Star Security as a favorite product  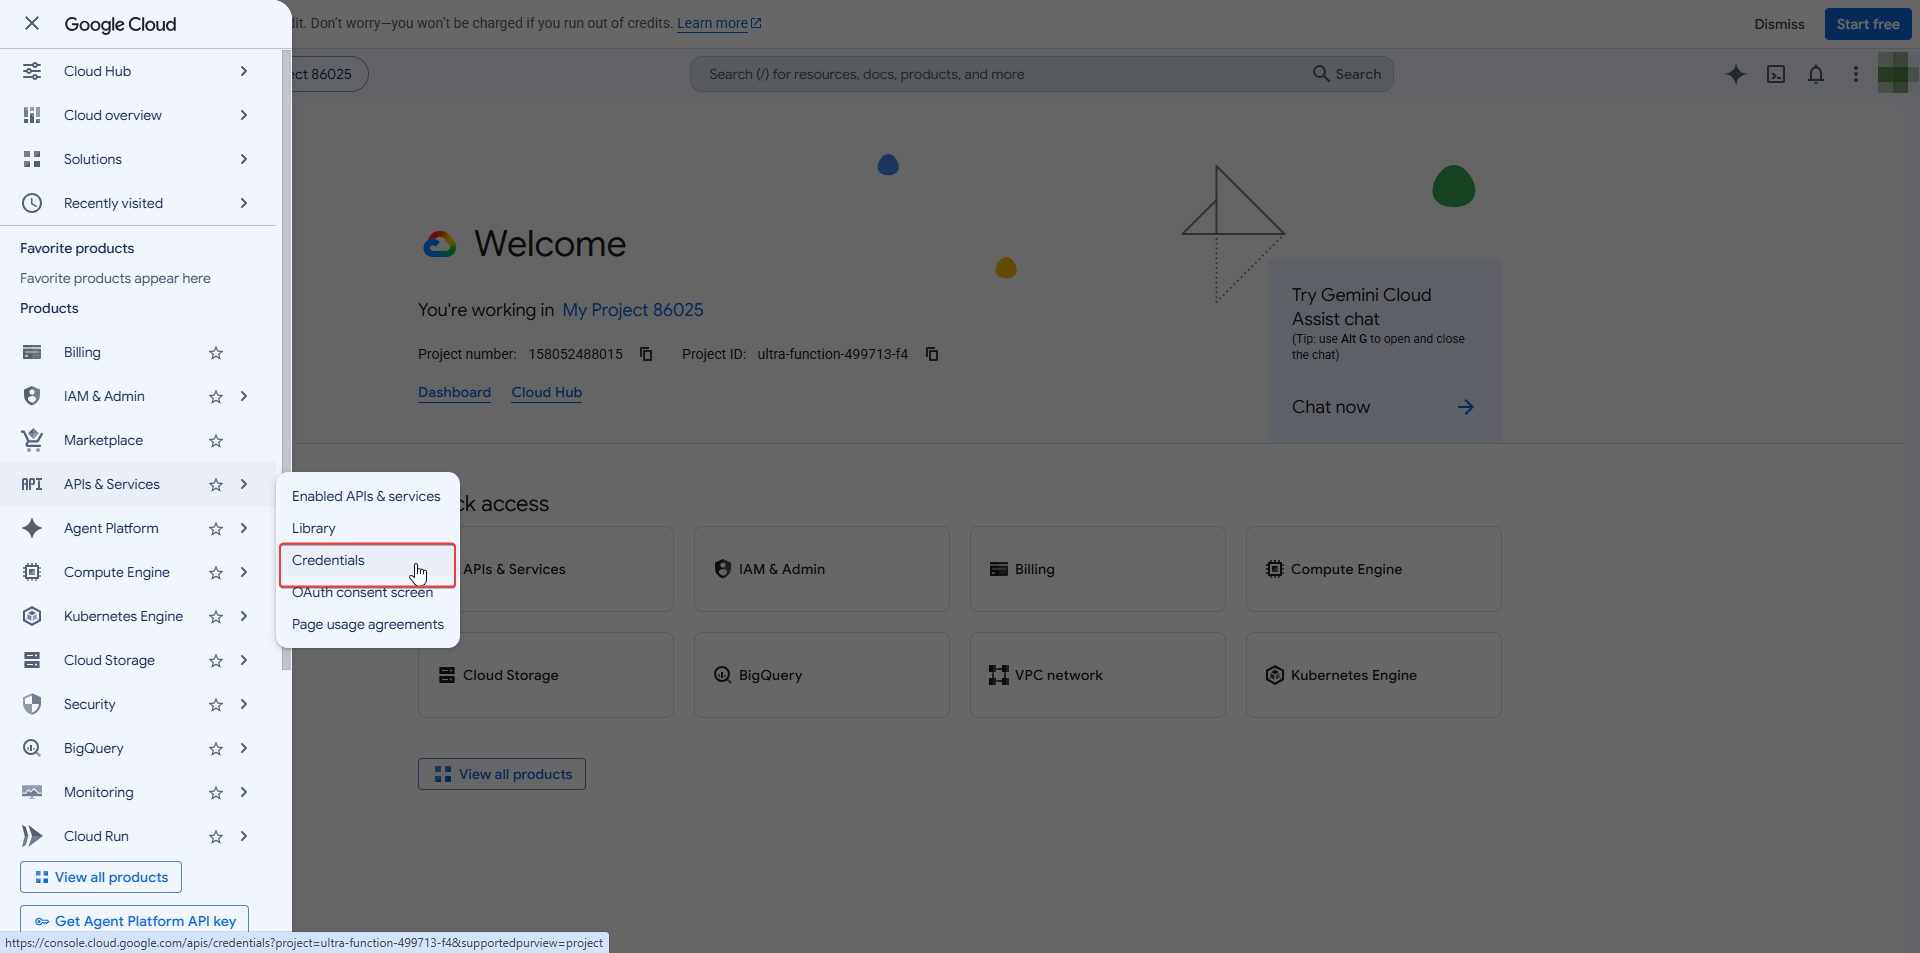click(x=216, y=704)
